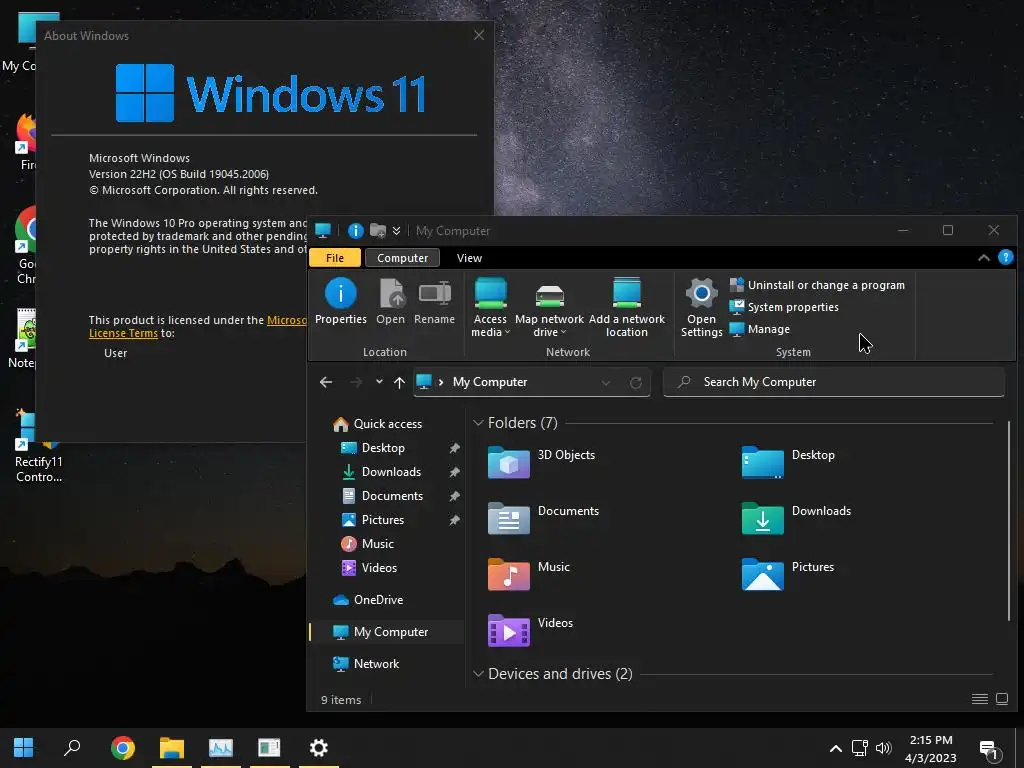1024x768 pixels.
Task: Click Open Settings gear in ribbon
Action: coord(701,307)
